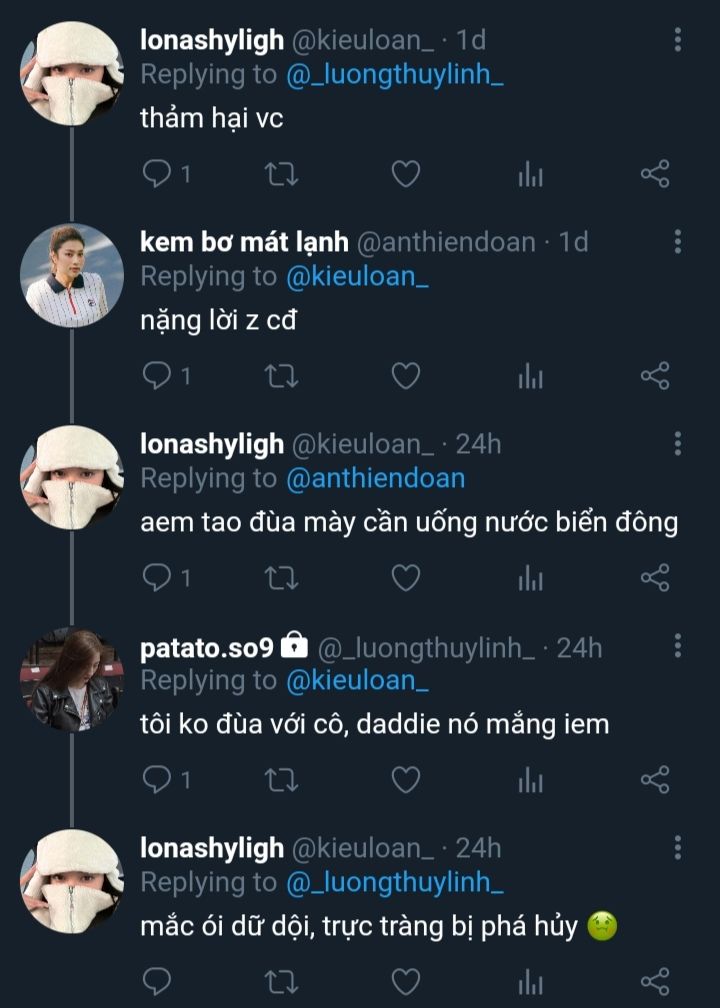Image resolution: width=720 pixels, height=1008 pixels.
Task: Like the "mắc ói dữ dội" tweet
Action: click(405, 980)
